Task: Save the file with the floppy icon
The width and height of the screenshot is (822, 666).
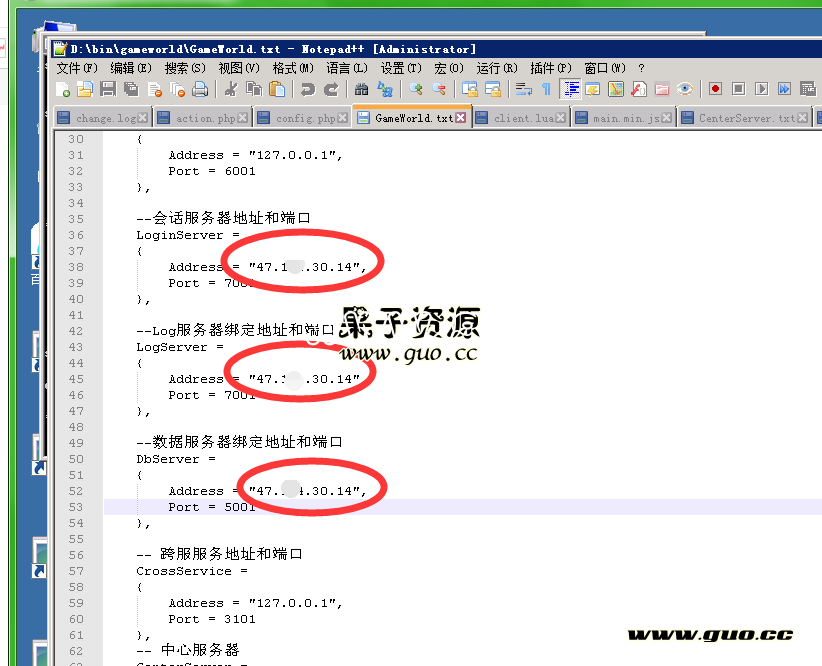Action: click(108, 90)
